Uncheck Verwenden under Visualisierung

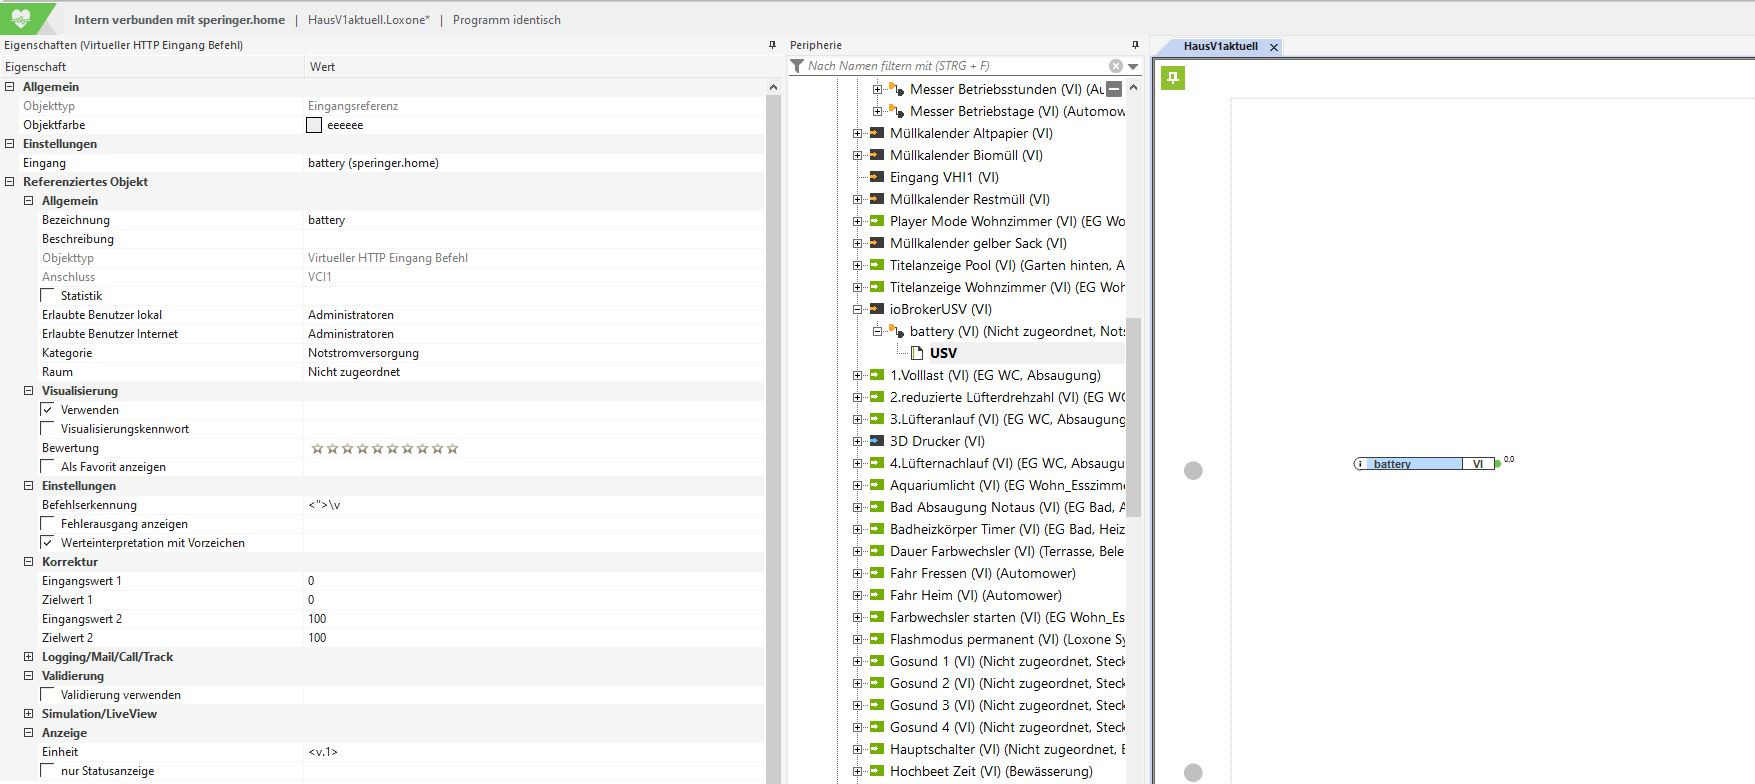pos(48,410)
